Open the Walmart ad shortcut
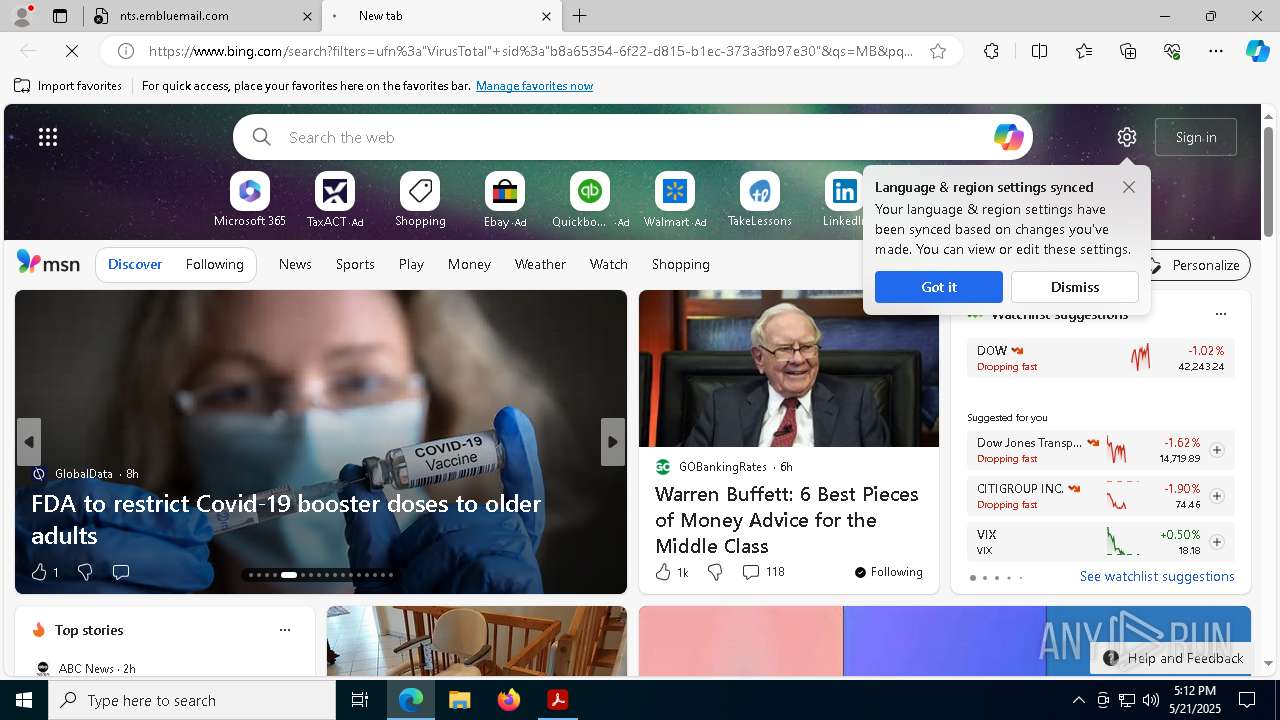The width and height of the screenshot is (1280, 720). [675, 200]
